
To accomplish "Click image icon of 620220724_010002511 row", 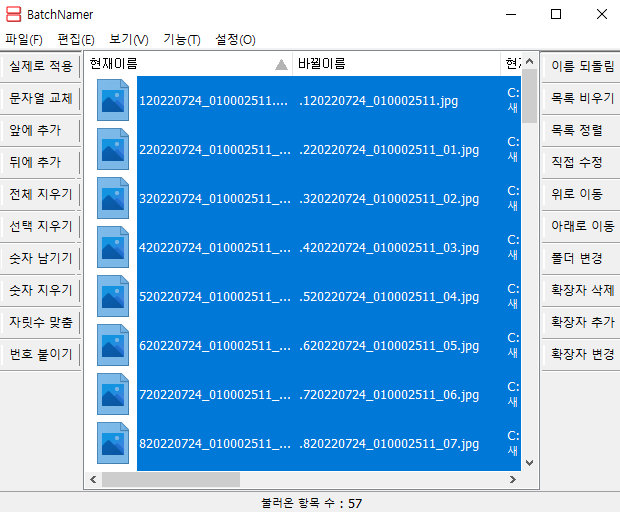I will coord(113,345).
